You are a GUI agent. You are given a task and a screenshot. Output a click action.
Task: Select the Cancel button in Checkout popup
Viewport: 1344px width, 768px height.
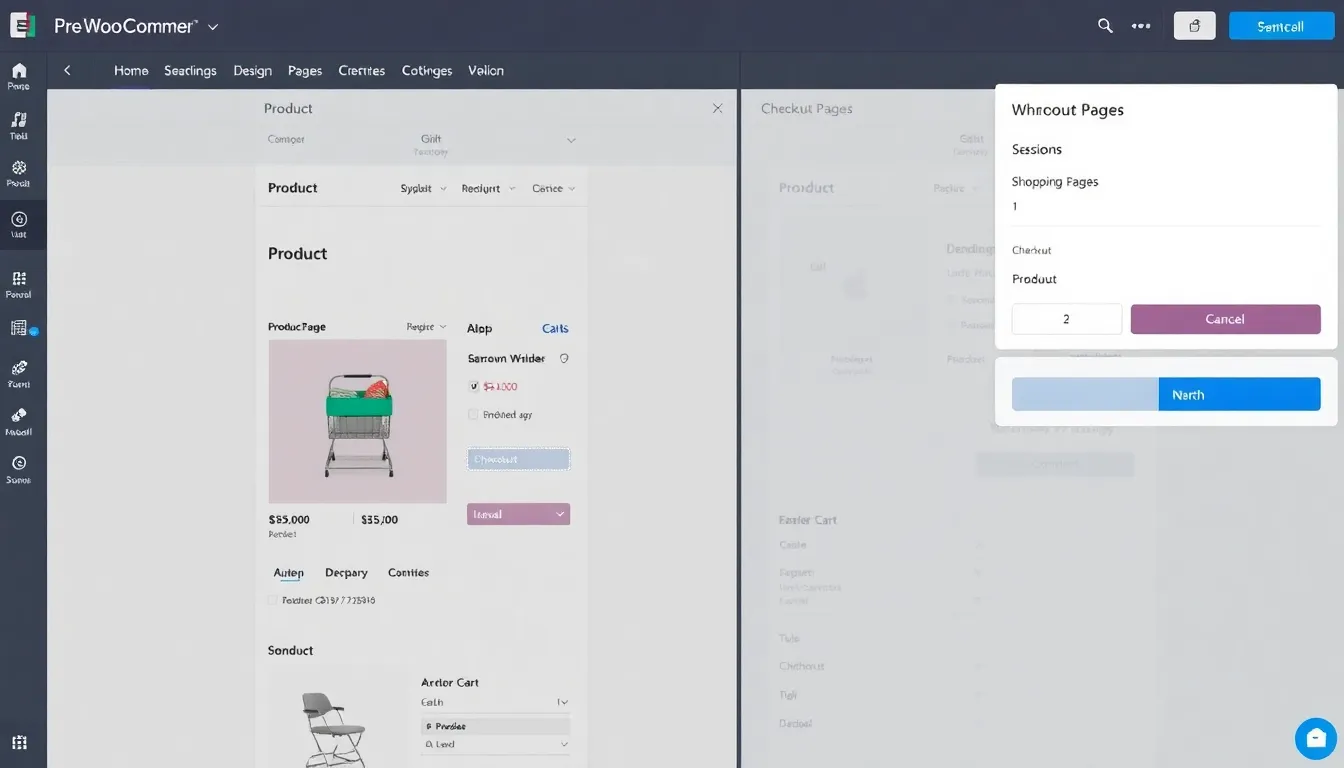[x=1225, y=319]
